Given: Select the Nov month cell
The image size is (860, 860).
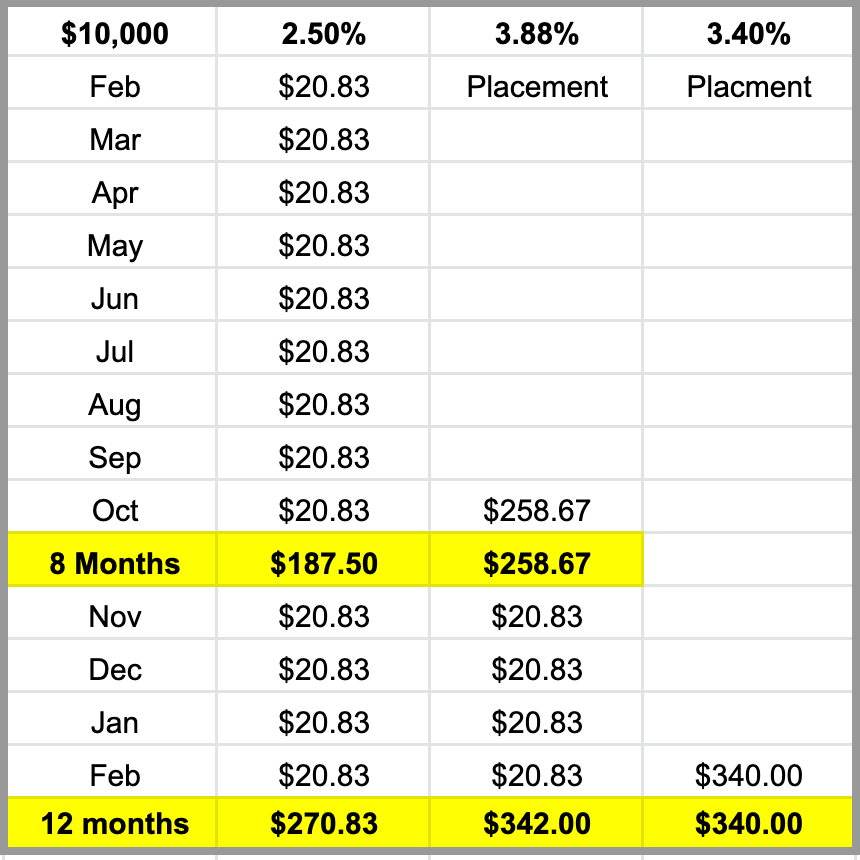Looking at the screenshot, I should coord(115,617).
